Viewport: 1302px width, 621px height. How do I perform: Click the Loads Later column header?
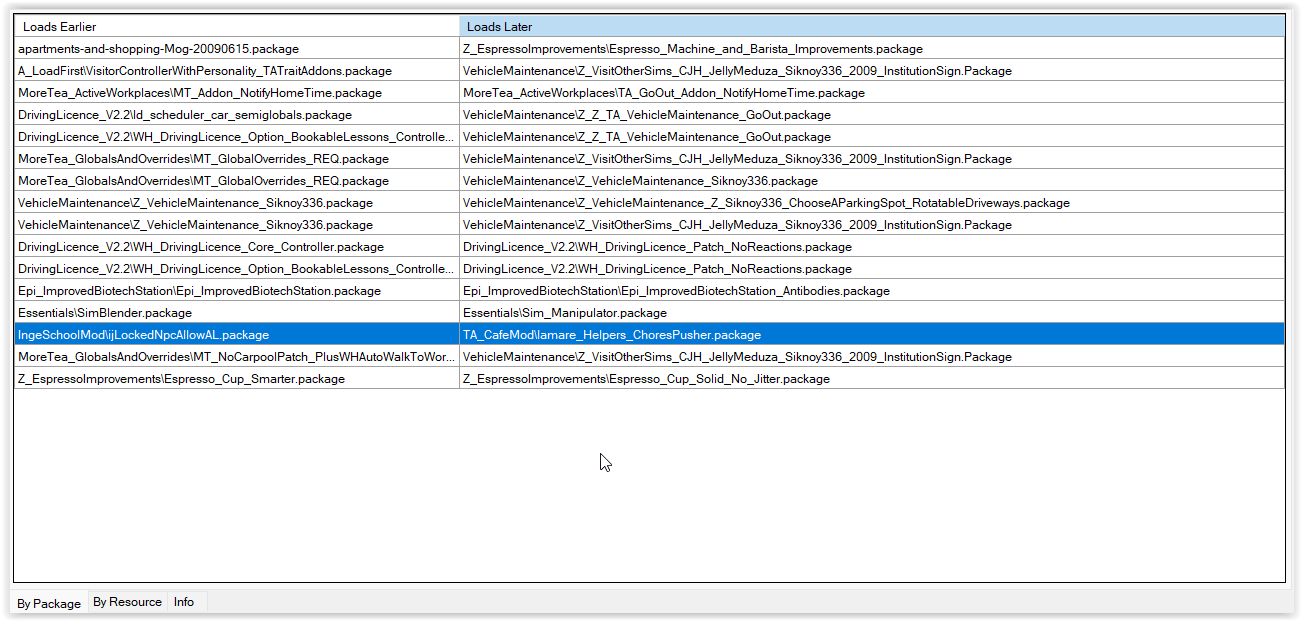[872, 27]
